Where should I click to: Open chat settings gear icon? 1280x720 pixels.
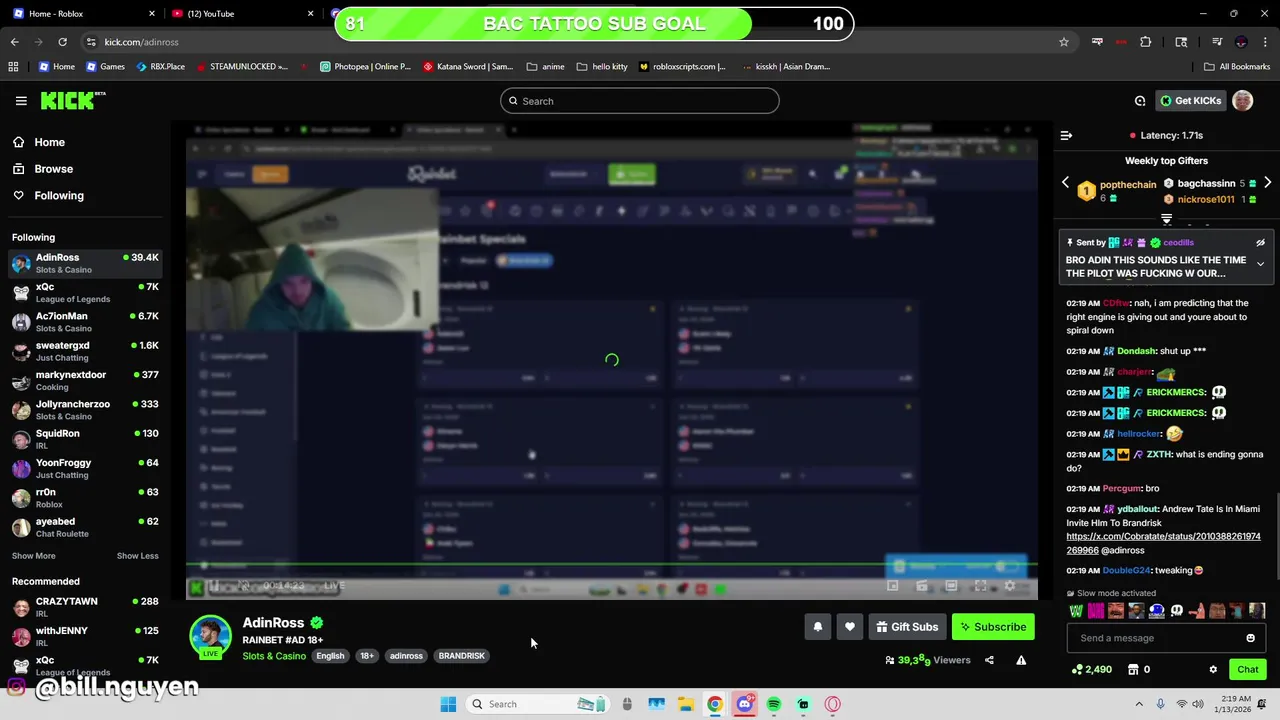1213,670
